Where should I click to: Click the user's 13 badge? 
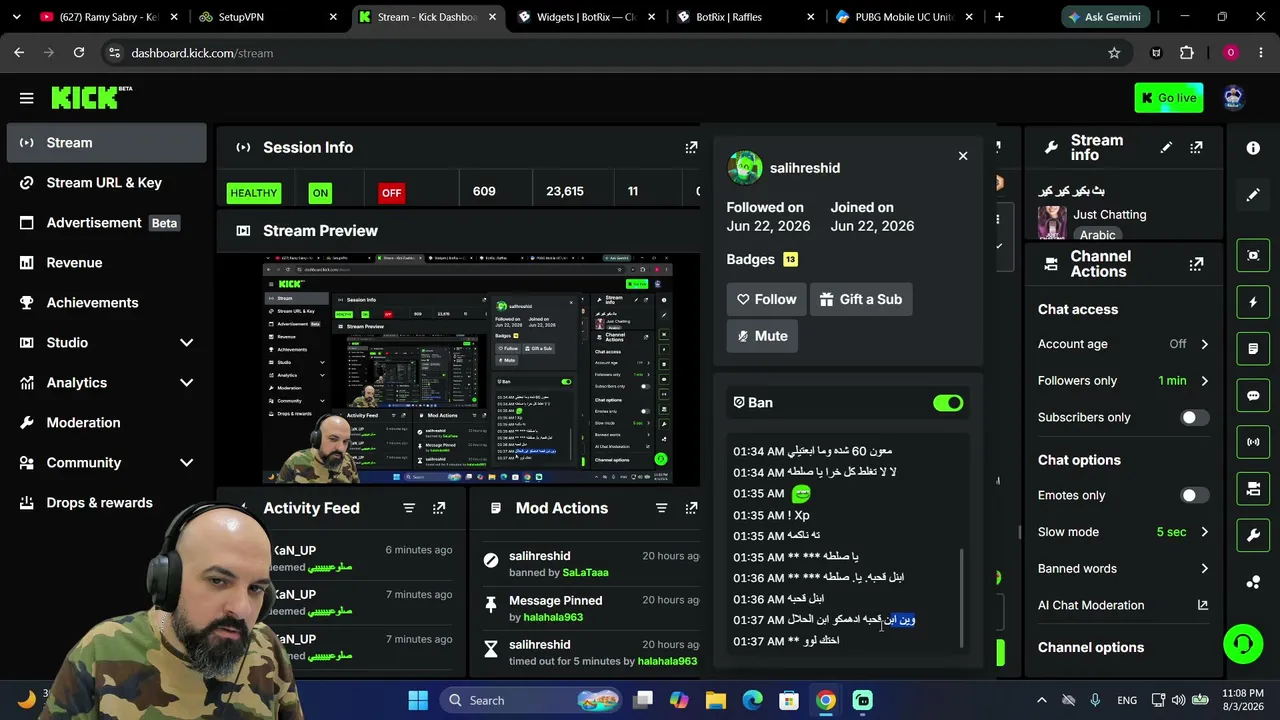coord(790,260)
